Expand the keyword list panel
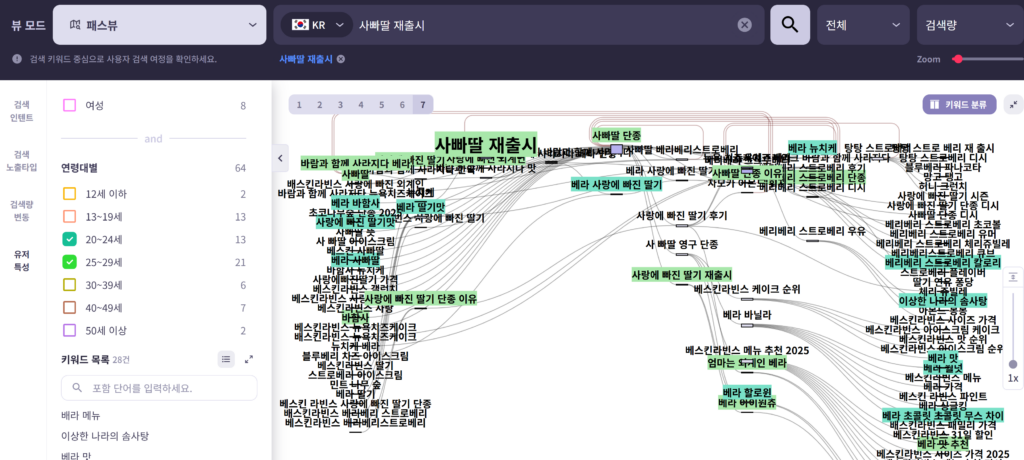The width and height of the screenshot is (1024, 460). pos(249,359)
